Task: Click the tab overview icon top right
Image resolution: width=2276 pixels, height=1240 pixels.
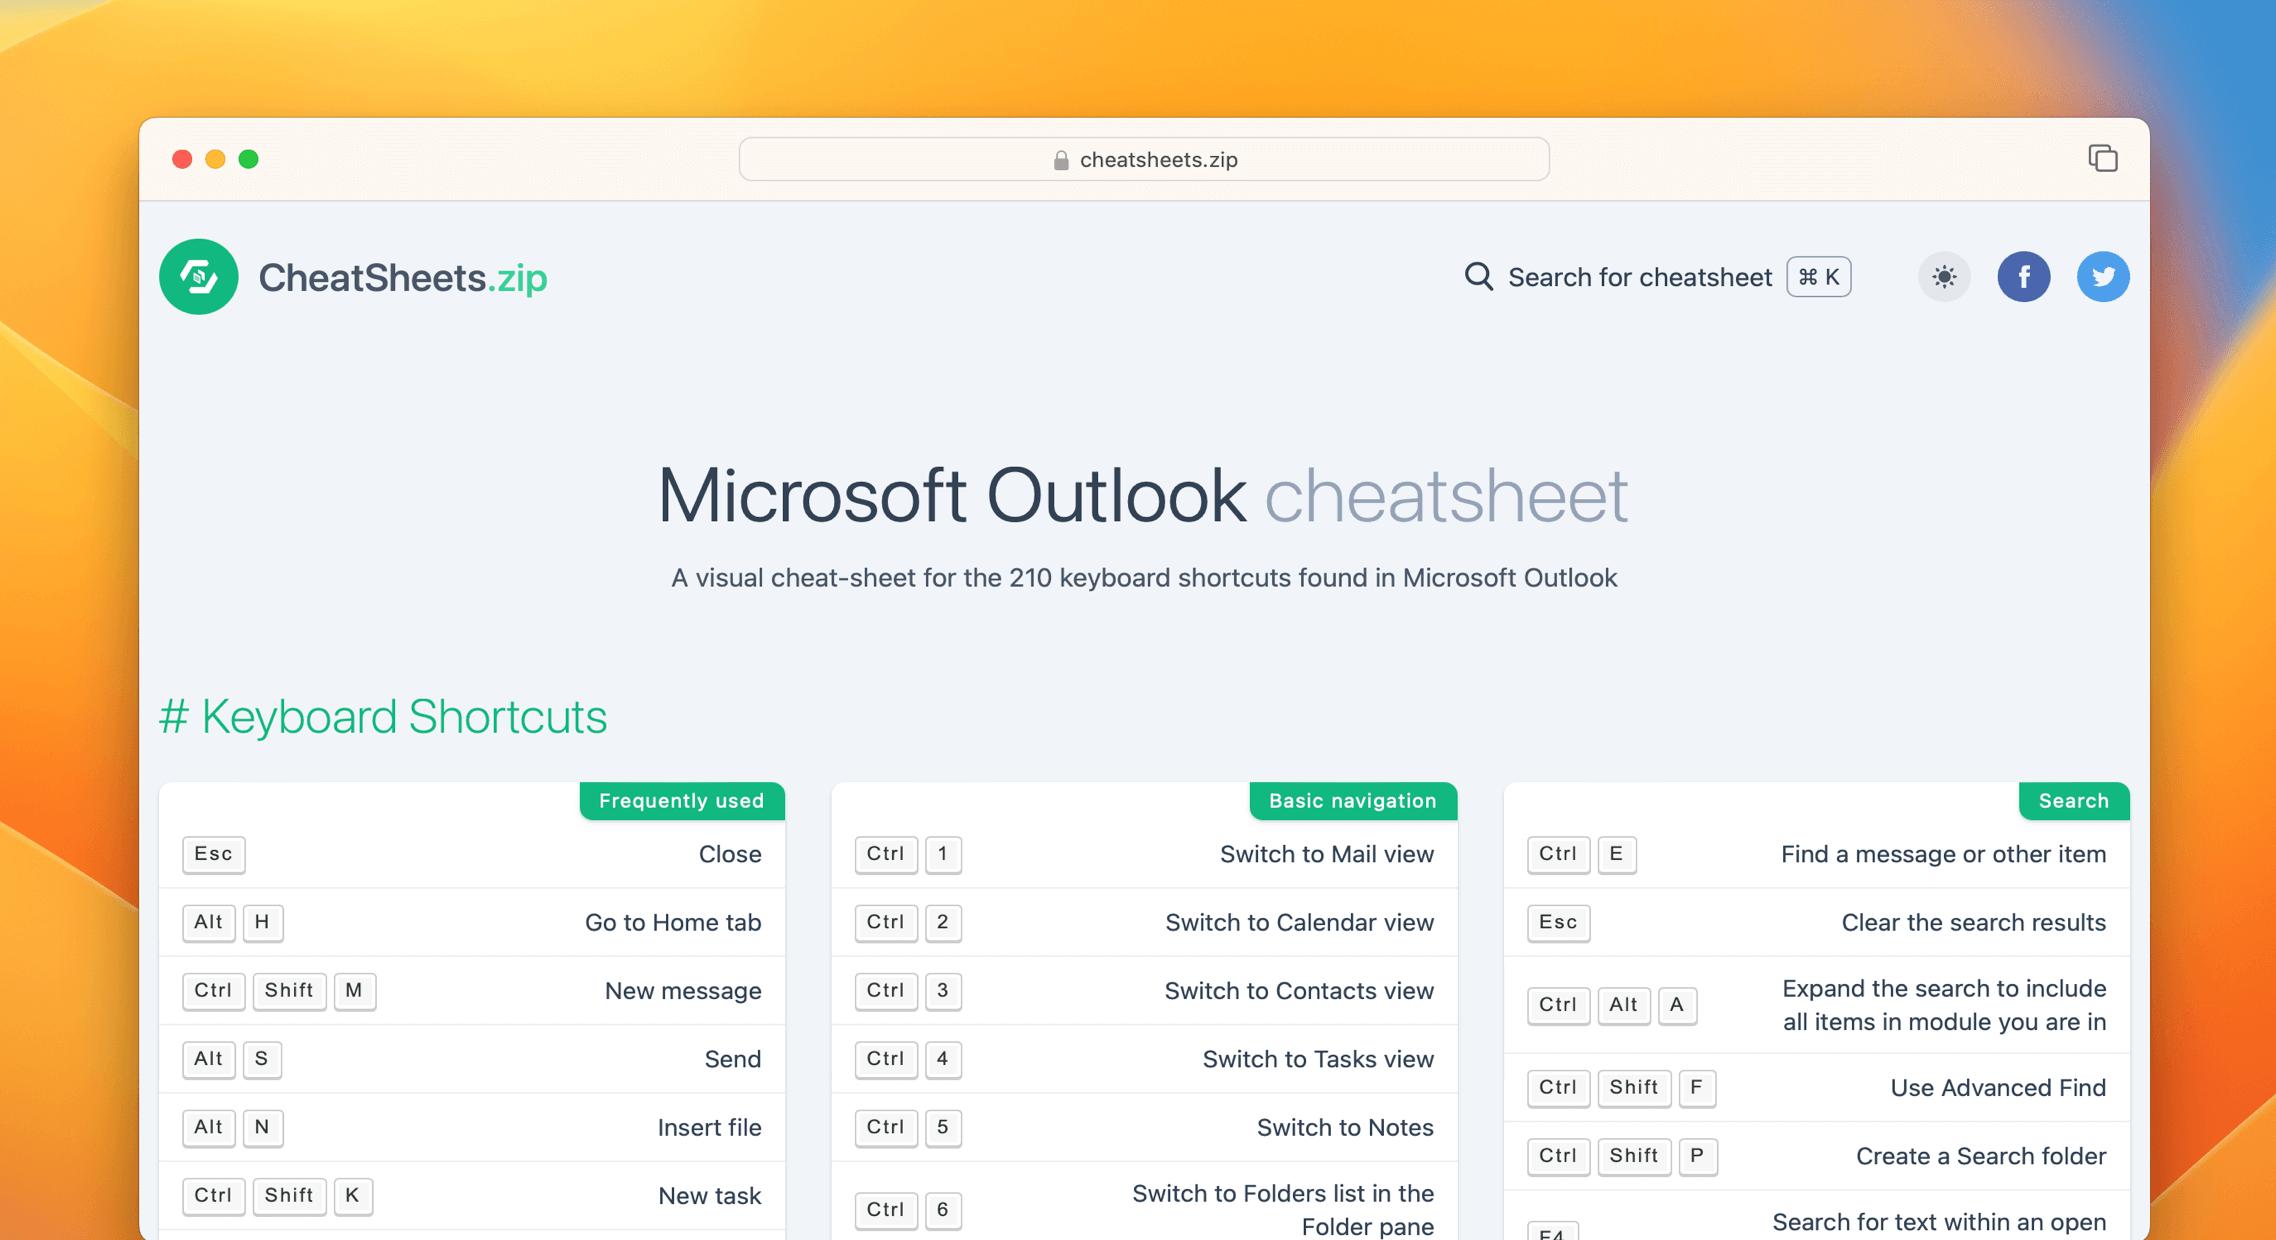Action: click(x=2103, y=158)
